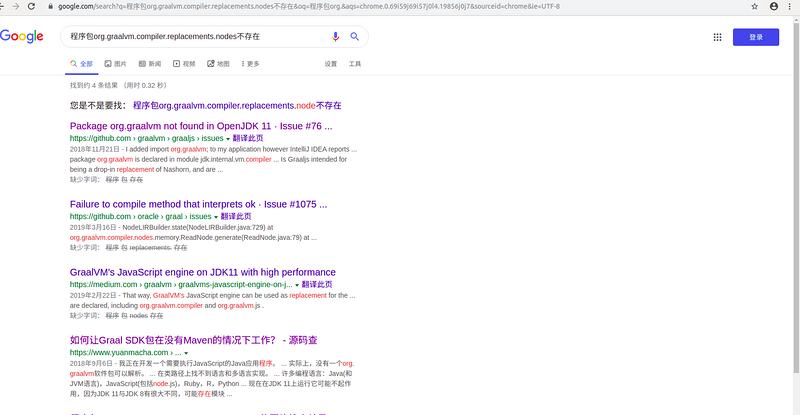Viewport: 800px width, 415px height.
Task: Click the 登录 sign-in button
Action: [756, 37]
